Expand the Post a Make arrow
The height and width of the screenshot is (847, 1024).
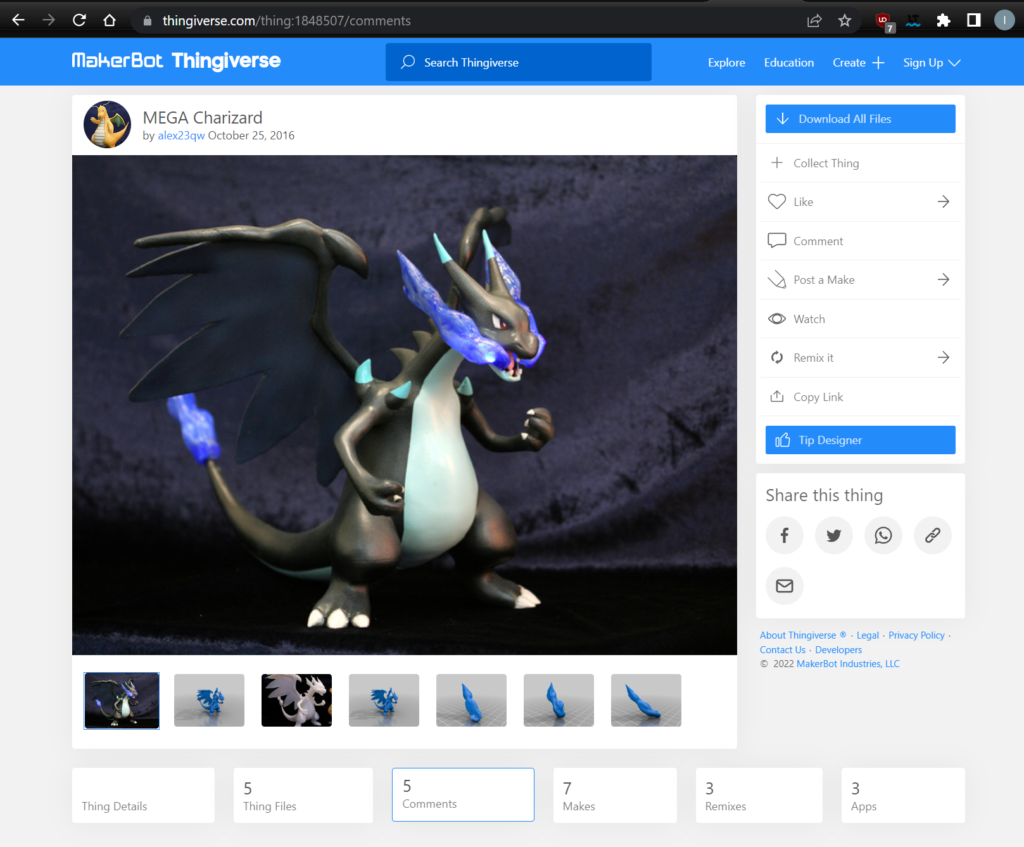tap(942, 280)
